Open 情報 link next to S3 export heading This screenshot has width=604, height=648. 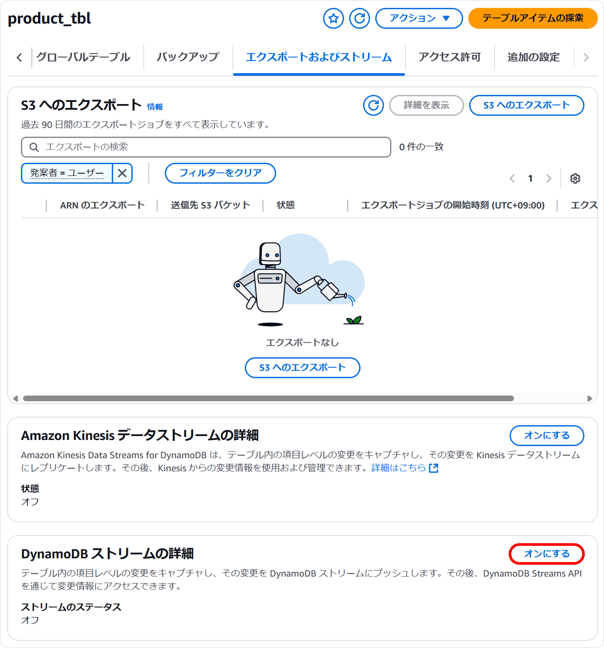point(155,107)
